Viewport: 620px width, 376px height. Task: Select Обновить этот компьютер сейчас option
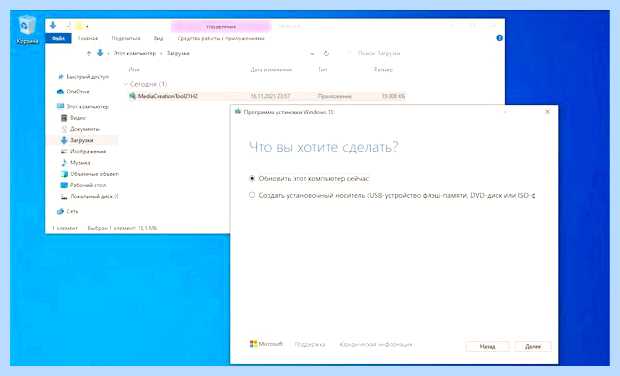tap(310, 179)
